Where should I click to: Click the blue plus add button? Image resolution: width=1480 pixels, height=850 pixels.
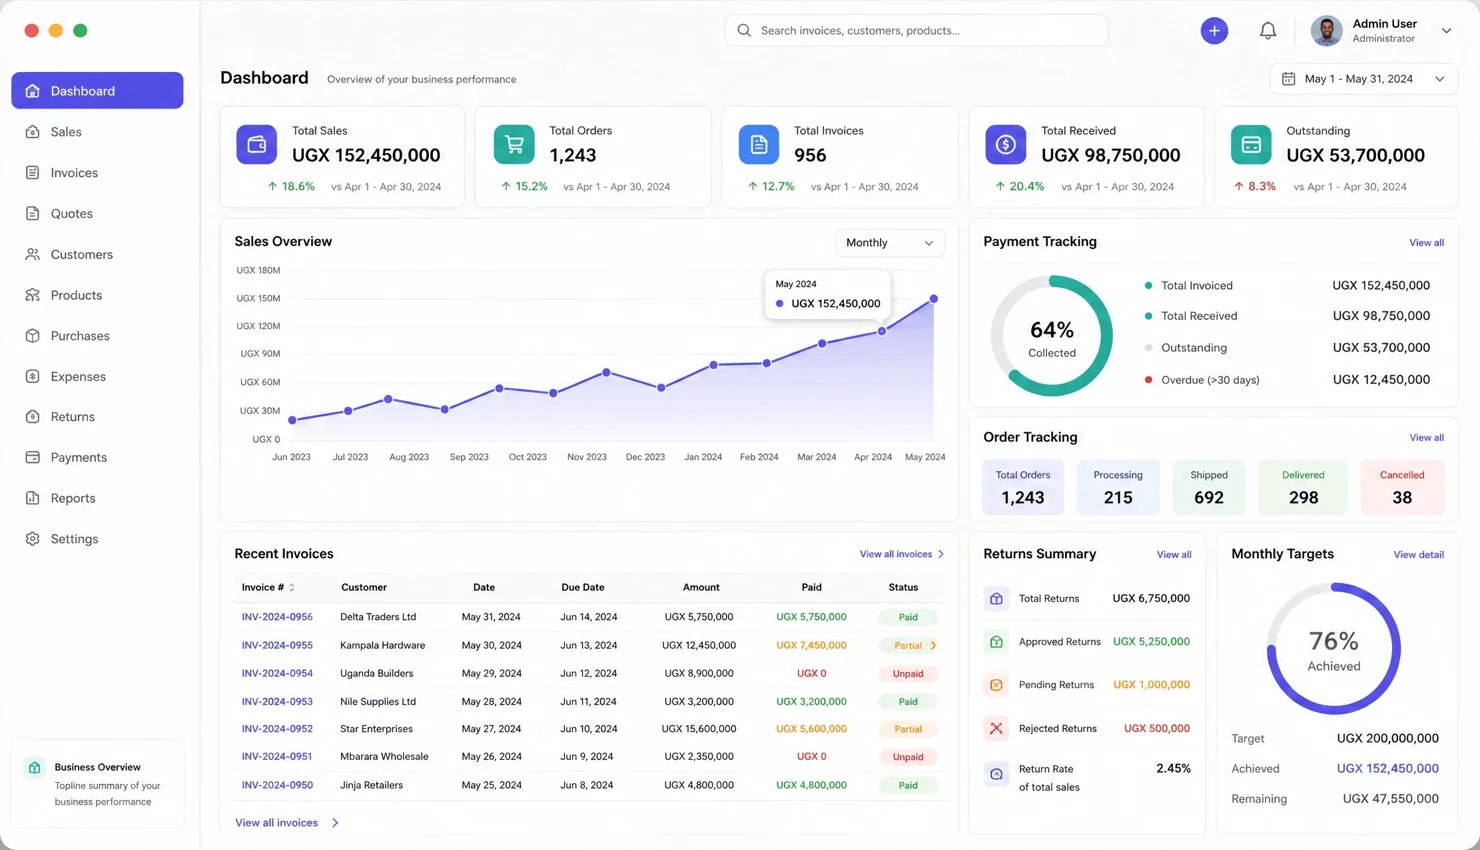click(x=1214, y=31)
